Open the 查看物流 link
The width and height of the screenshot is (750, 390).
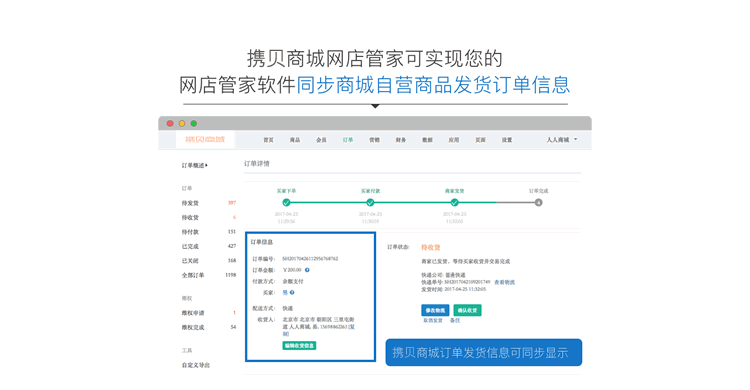tap(505, 282)
